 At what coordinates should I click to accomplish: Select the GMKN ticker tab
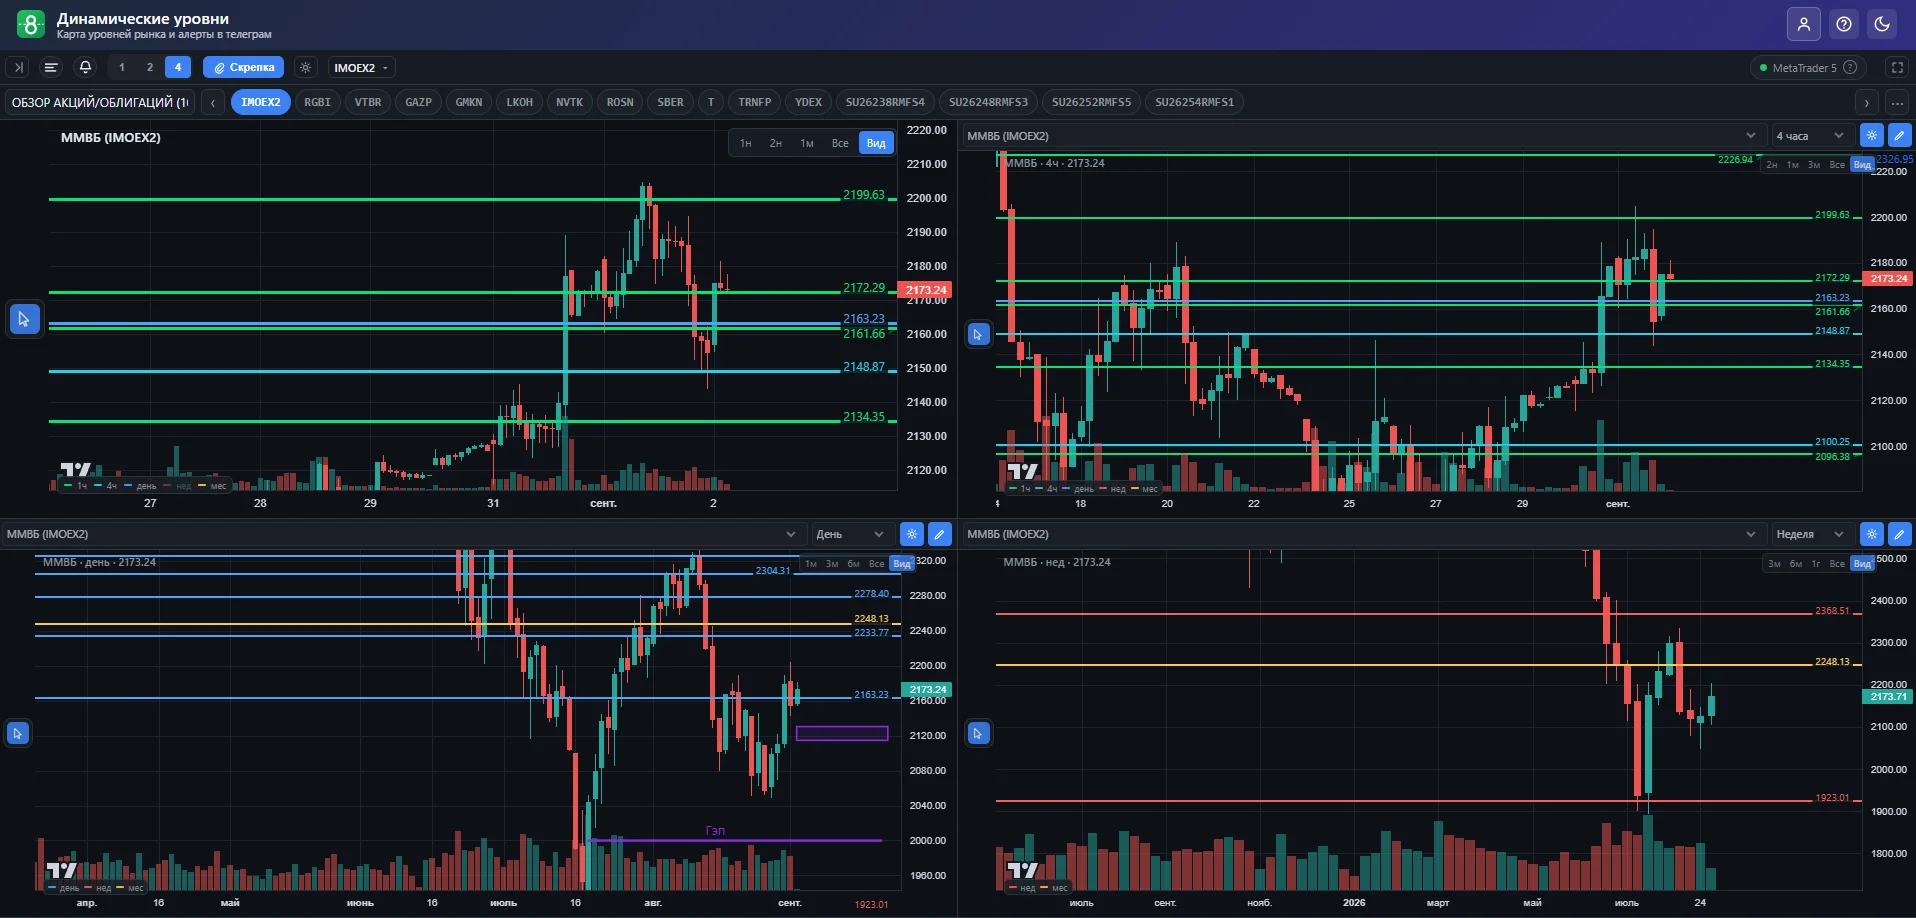(x=469, y=102)
